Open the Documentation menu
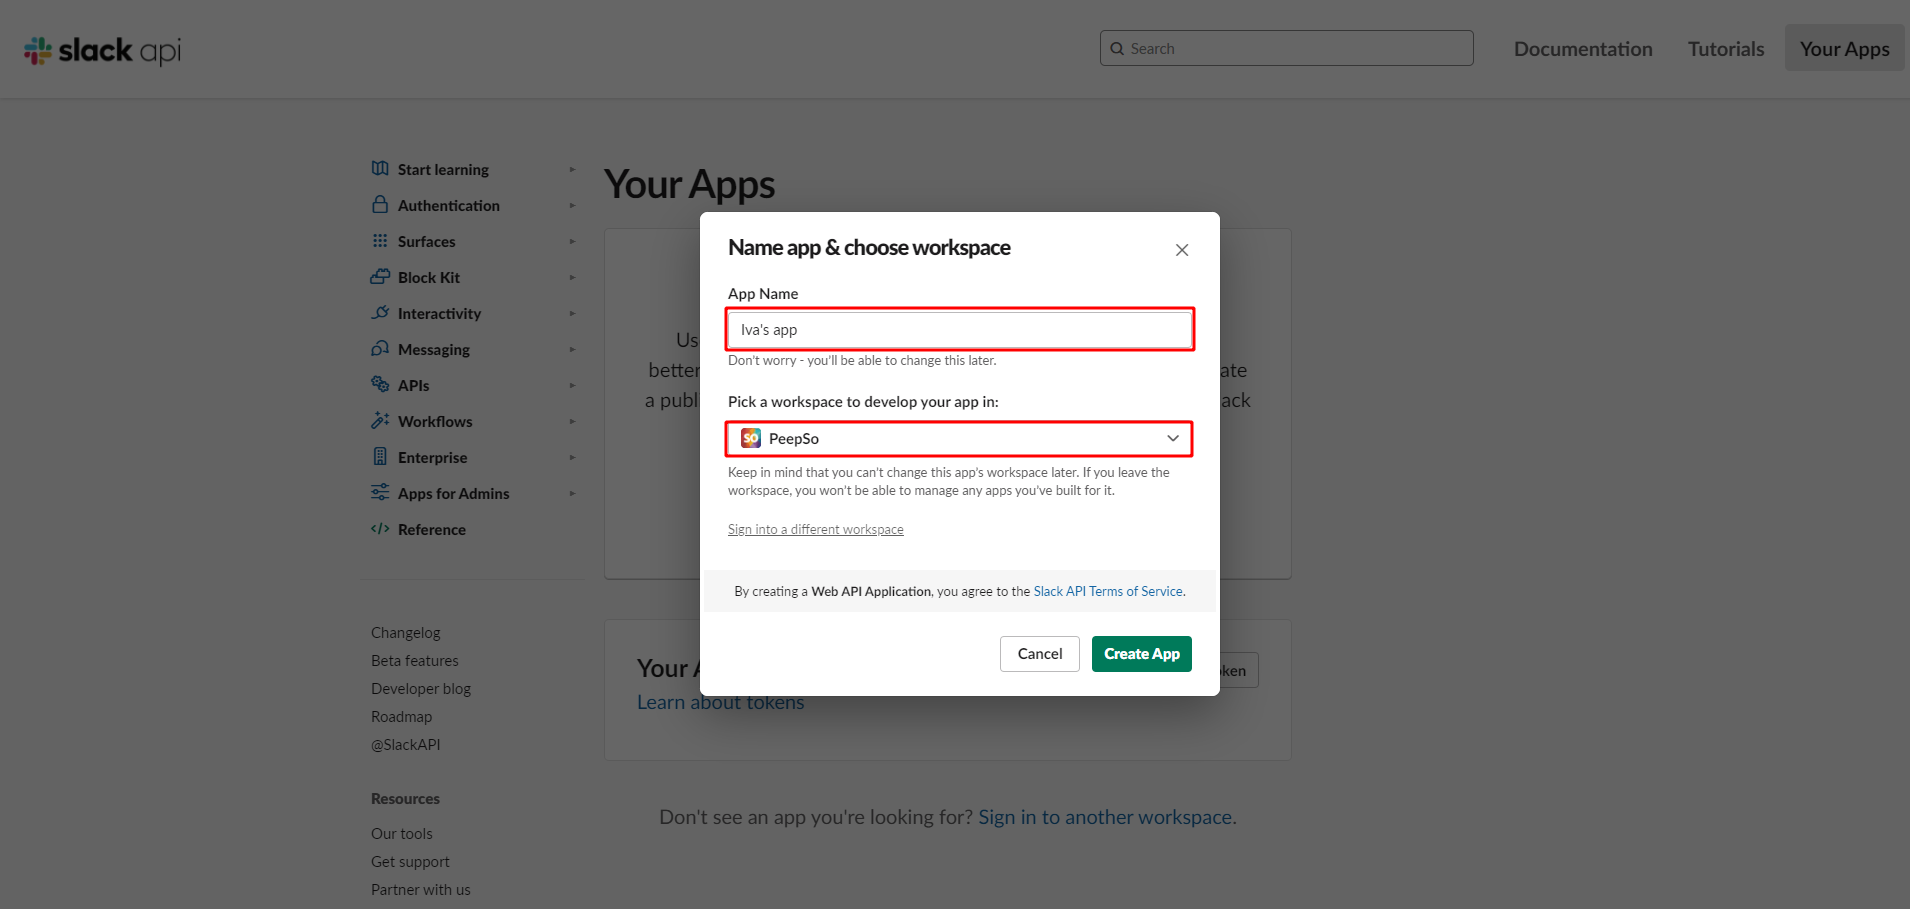The height and width of the screenshot is (909, 1910). (x=1583, y=49)
